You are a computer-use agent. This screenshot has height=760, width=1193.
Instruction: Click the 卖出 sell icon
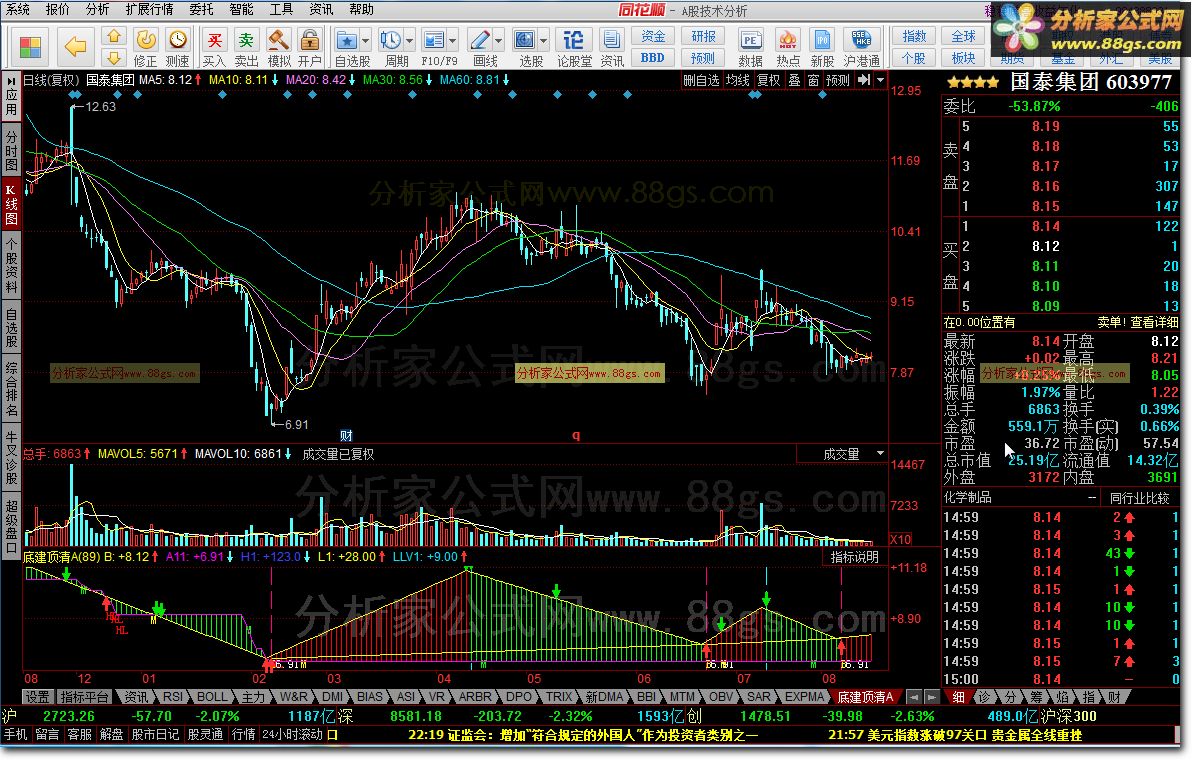tap(246, 40)
